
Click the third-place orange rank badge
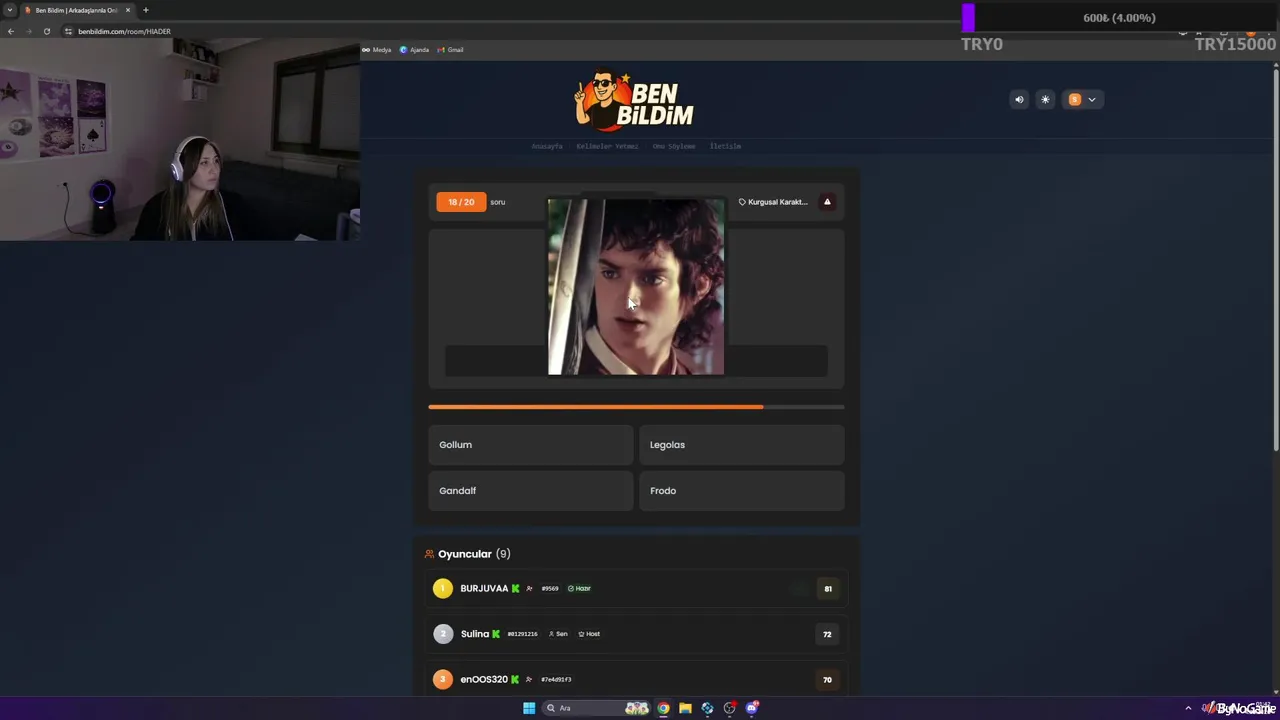pyautogui.click(x=443, y=679)
